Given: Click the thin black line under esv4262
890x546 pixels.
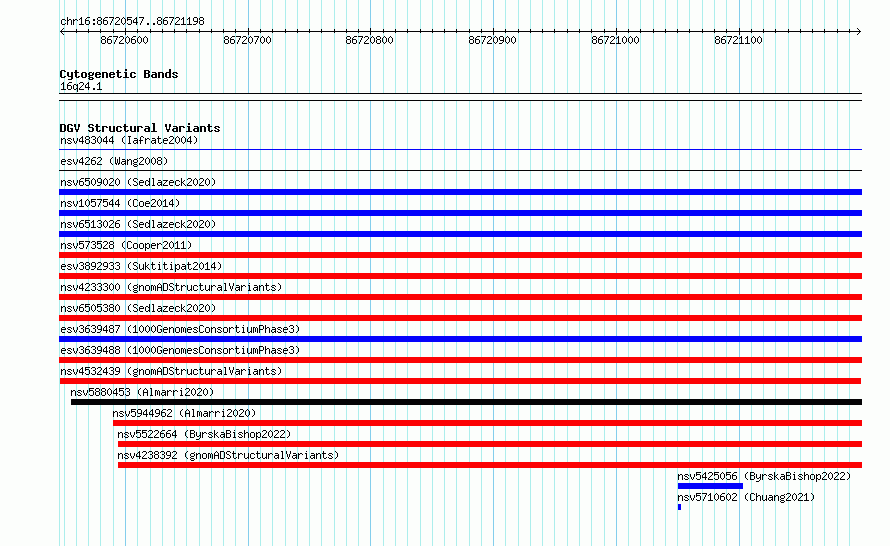Looking at the screenshot, I should click(460, 171).
